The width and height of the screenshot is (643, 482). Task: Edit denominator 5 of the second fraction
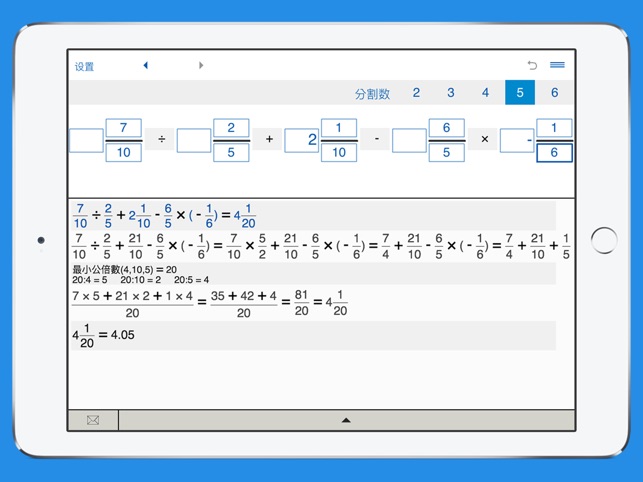(x=231, y=153)
